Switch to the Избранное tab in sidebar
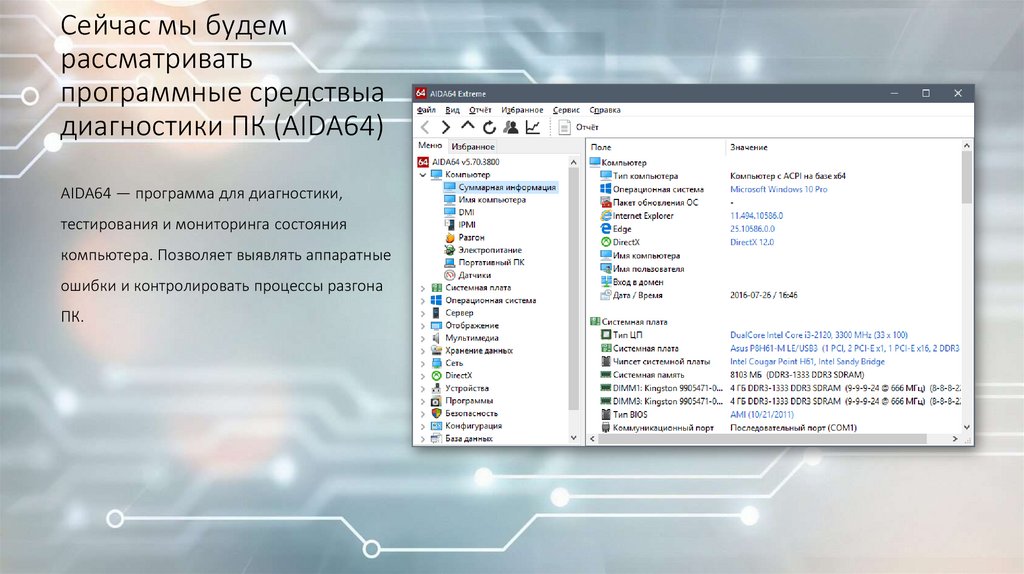Image resolution: width=1024 pixels, height=574 pixels. (x=473, y=147)
